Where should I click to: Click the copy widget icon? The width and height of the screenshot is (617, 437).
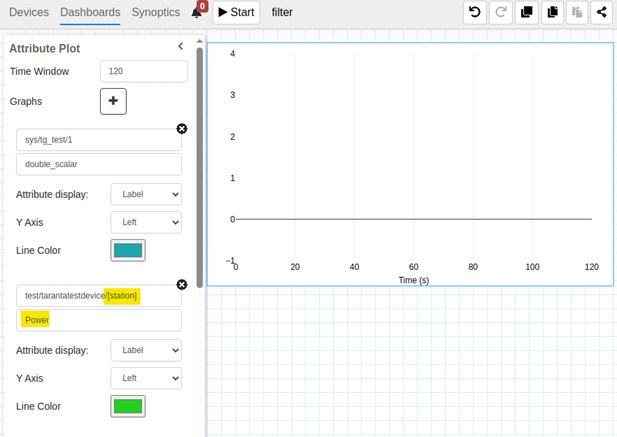click(x=552, y=12)
